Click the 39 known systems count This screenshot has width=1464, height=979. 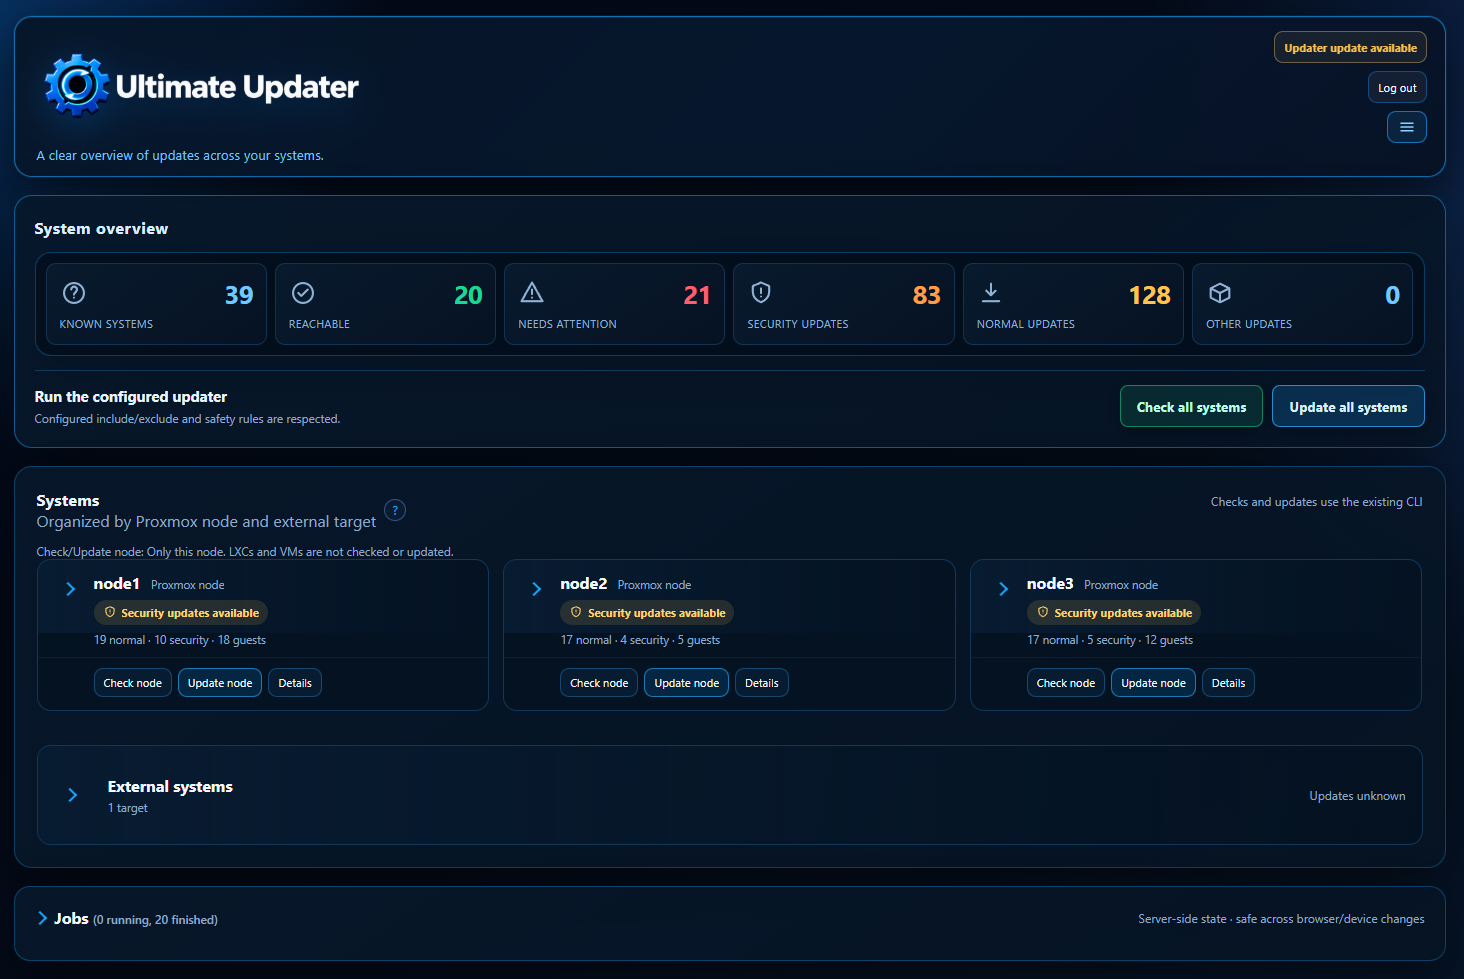(x=239, y=295)
